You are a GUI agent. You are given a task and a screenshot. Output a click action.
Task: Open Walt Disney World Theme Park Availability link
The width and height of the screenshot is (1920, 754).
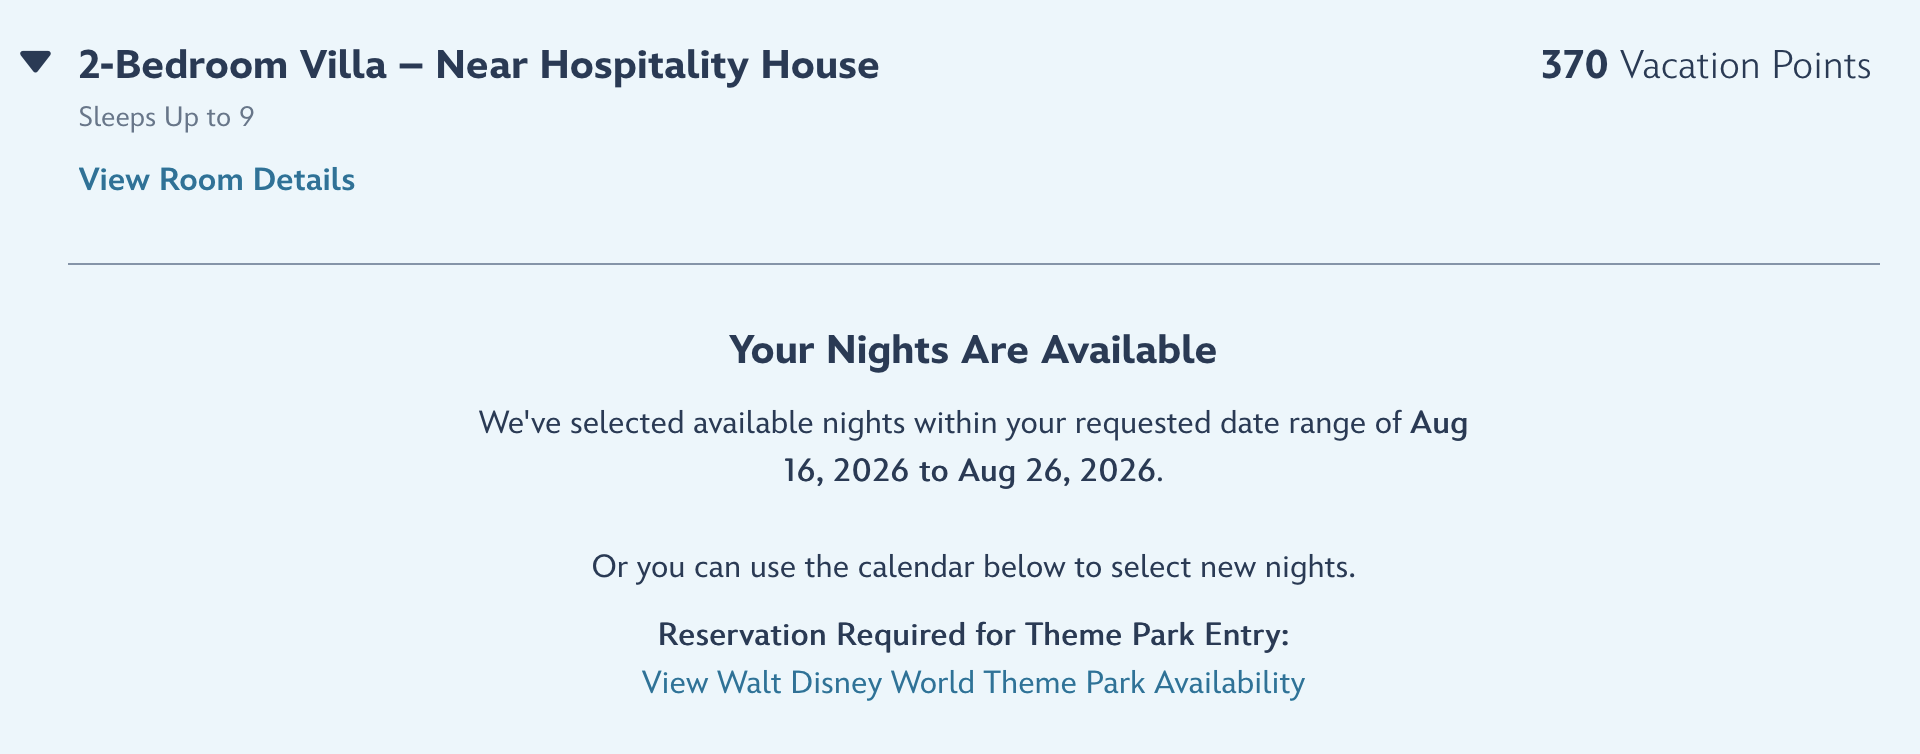click(x=972, y=682)
